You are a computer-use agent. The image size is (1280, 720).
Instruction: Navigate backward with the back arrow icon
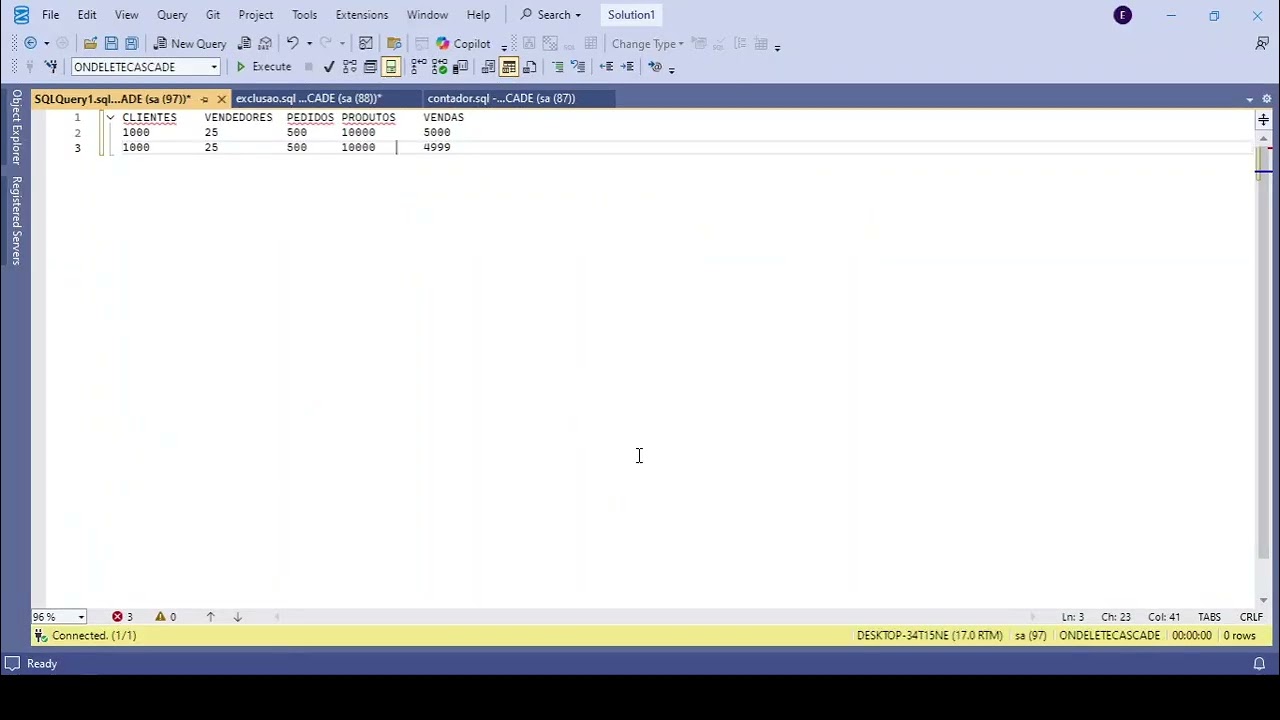pos(30,43)
